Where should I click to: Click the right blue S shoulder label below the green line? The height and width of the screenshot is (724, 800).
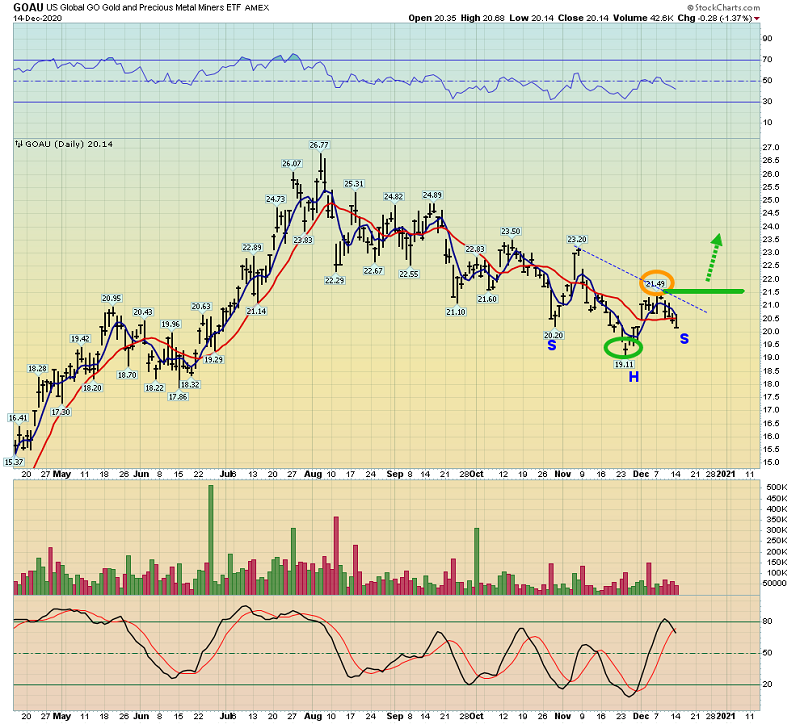tap(684, 339)
